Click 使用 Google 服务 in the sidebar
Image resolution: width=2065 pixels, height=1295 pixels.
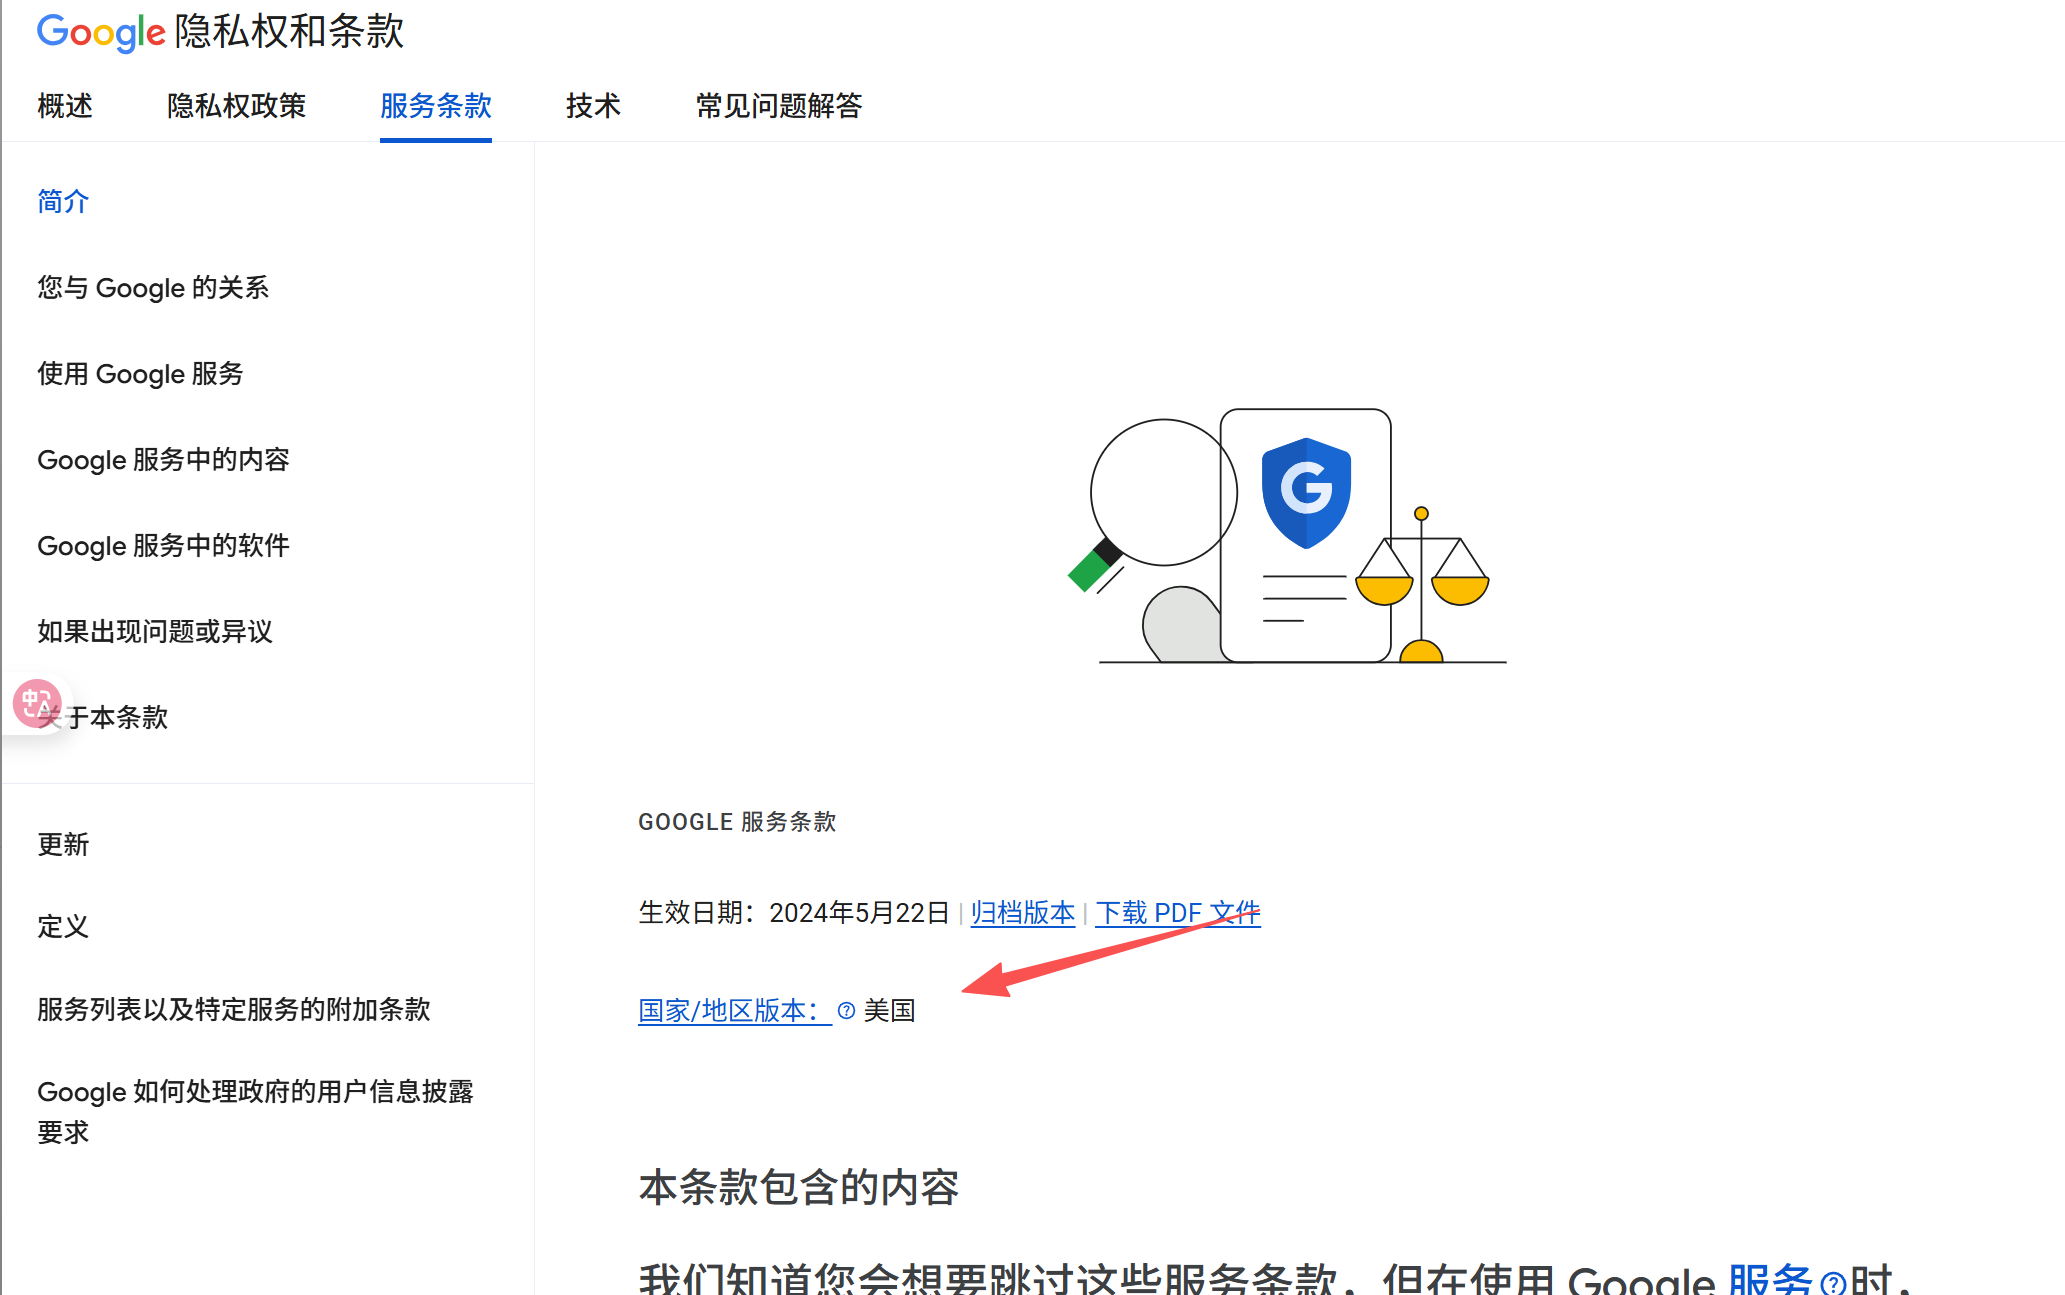point(140,374)
